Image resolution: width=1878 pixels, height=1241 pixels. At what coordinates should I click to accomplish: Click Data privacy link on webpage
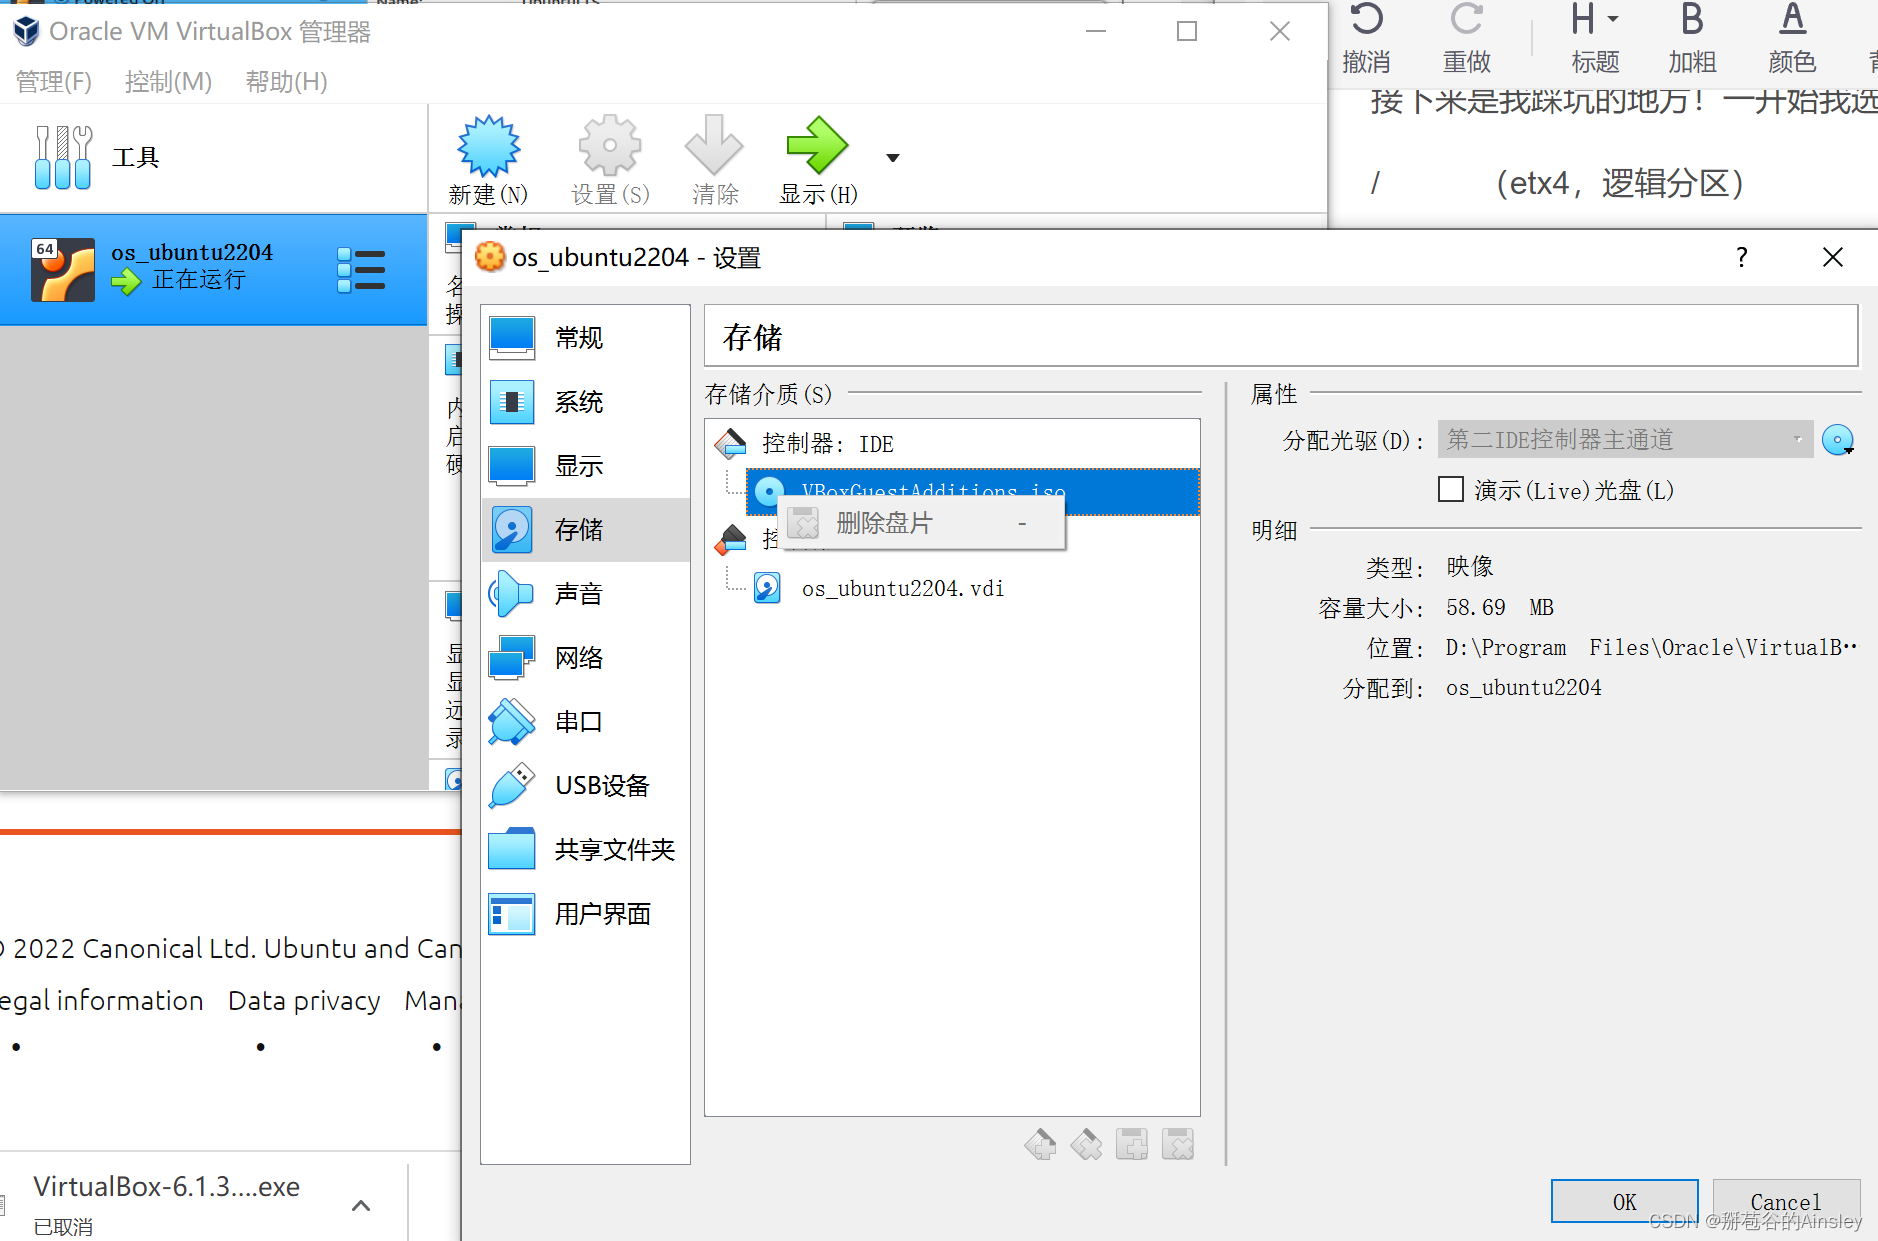click(x=304, y=1000)
